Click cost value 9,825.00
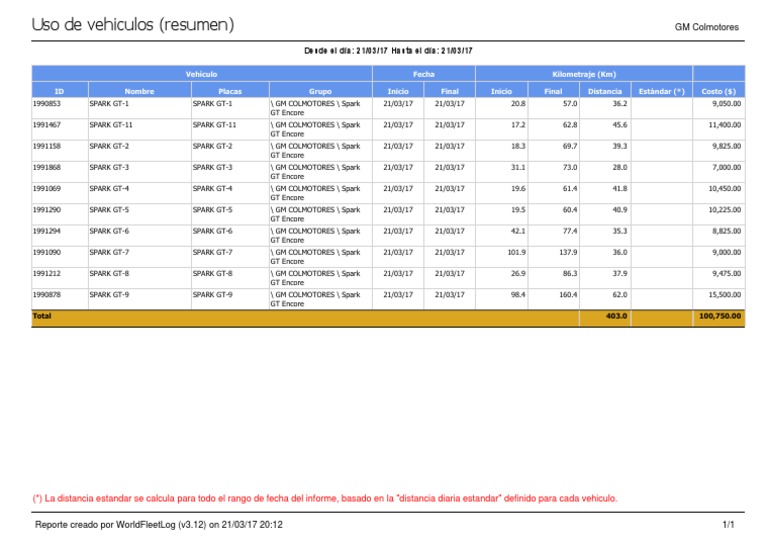Viewport: 768px width, 543px height. (726, 146)
